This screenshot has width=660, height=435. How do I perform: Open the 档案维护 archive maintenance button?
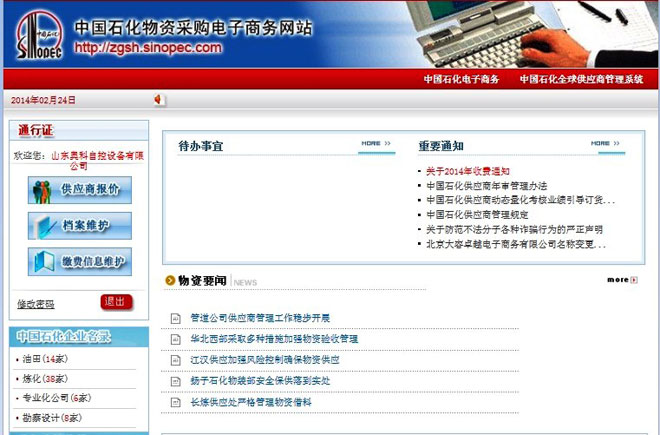80,226
